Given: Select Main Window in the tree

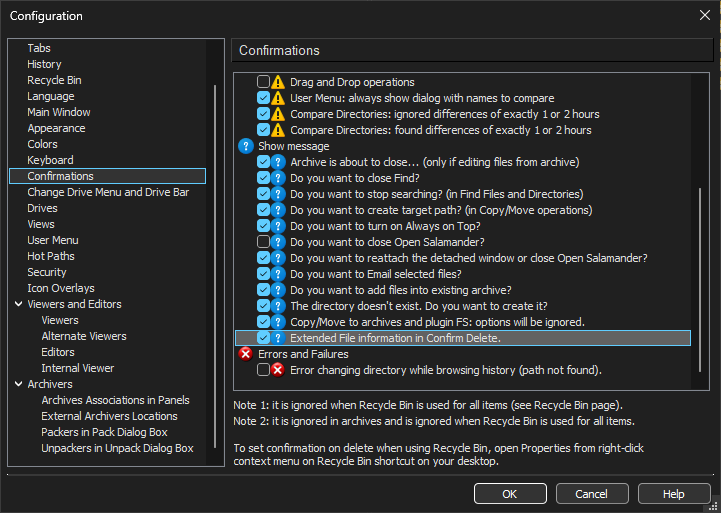Looking at the screenshot, I should 59,112.
